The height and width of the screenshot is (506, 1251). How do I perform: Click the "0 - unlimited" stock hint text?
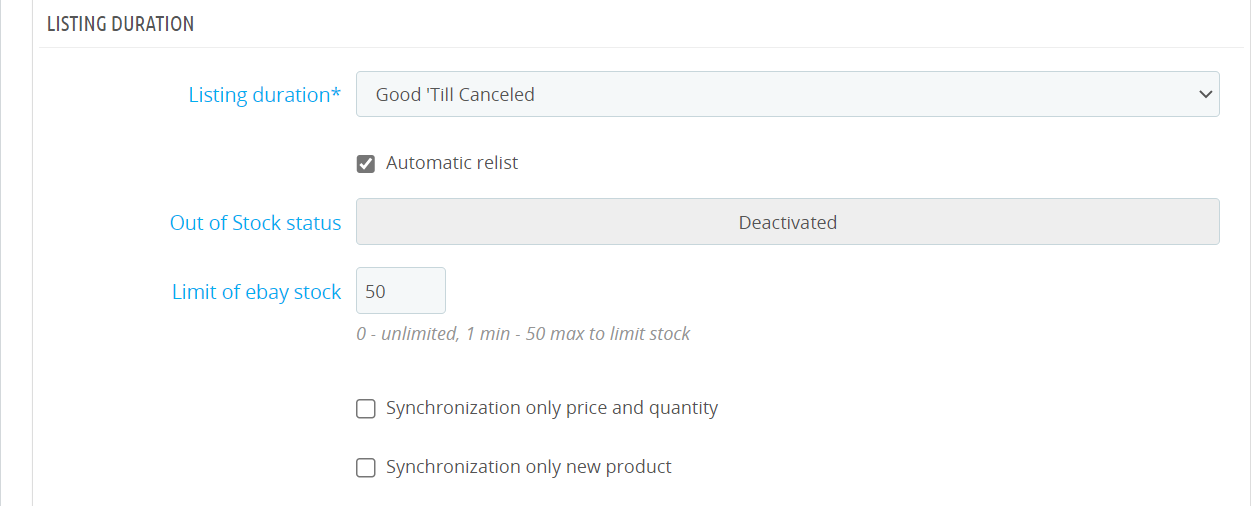(406, 334)
